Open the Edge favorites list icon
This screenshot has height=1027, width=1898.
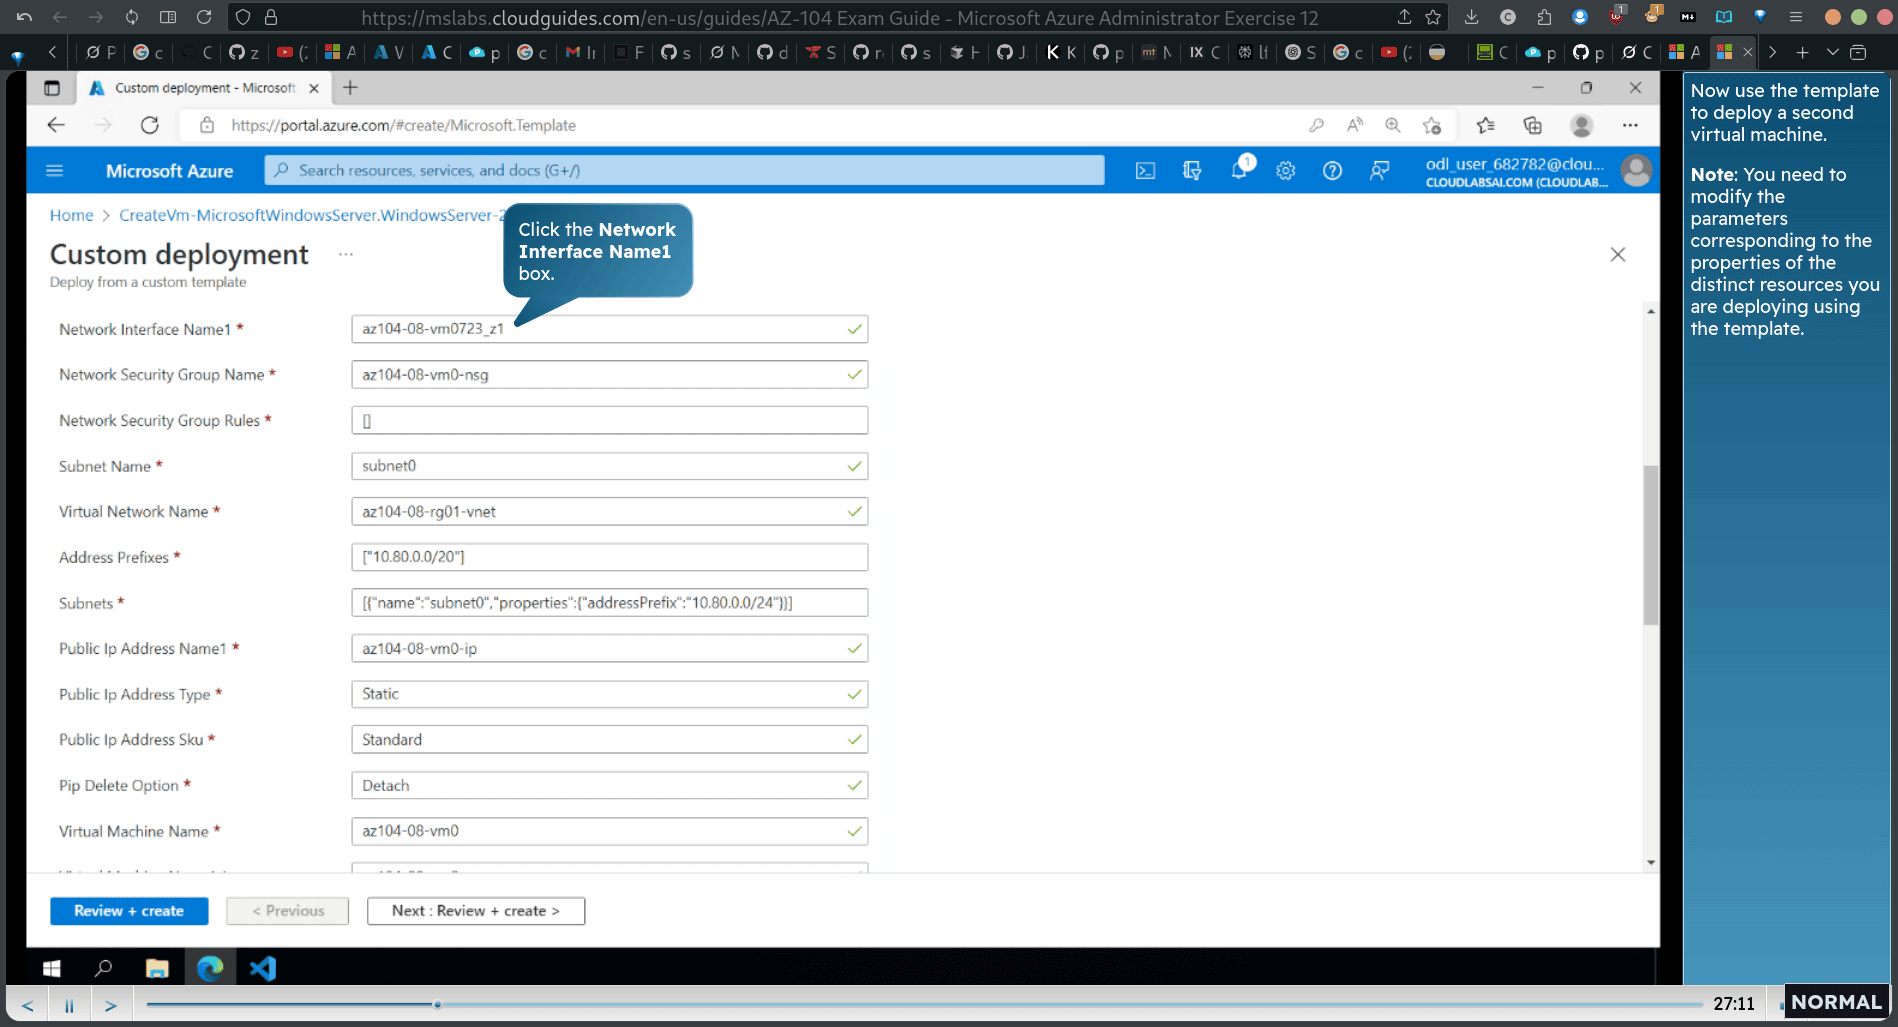[x=1486, y=125]
